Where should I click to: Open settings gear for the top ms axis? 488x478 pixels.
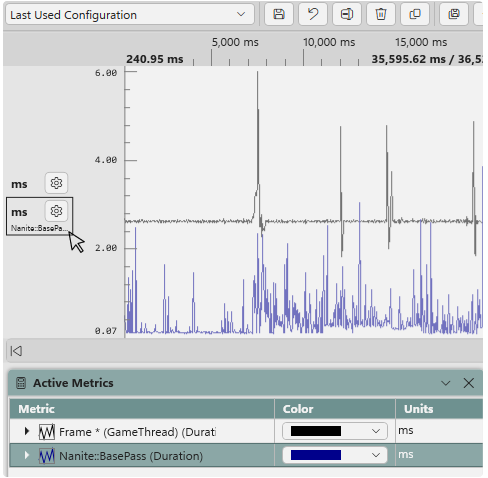[x=56, y=183]
